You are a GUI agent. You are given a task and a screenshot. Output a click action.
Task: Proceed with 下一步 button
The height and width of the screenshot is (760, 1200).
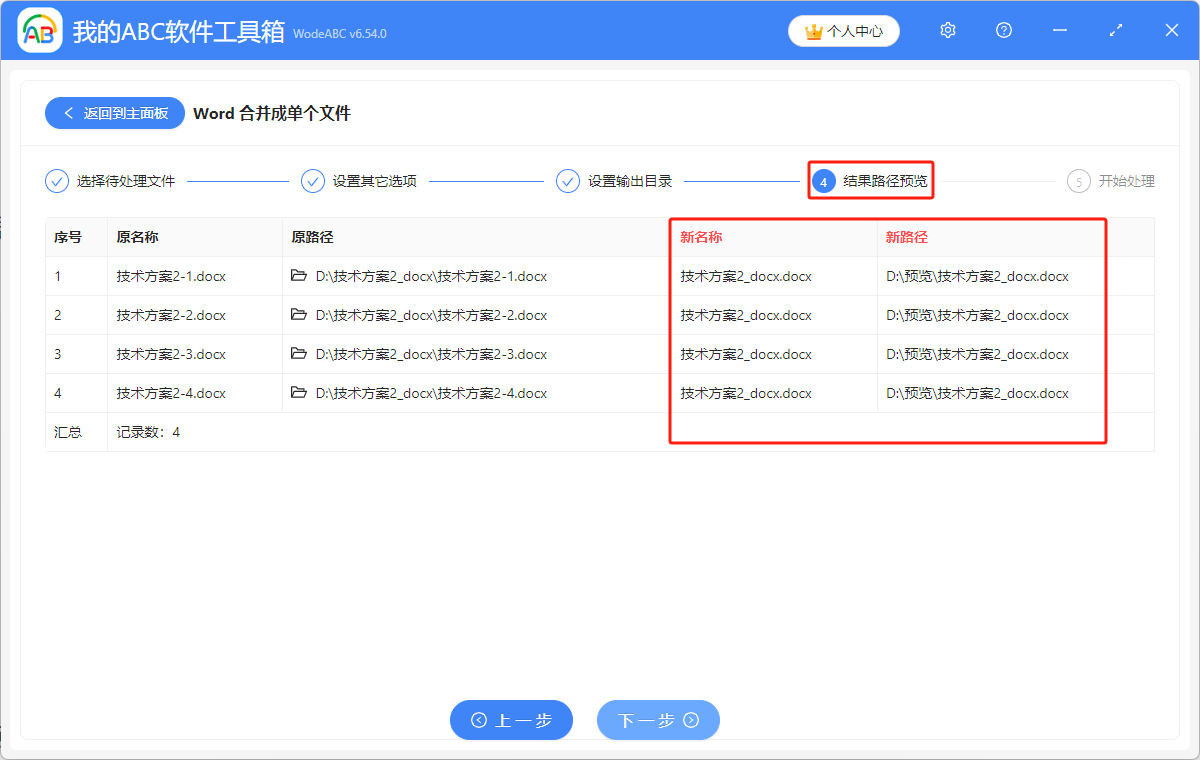[658, 720]
